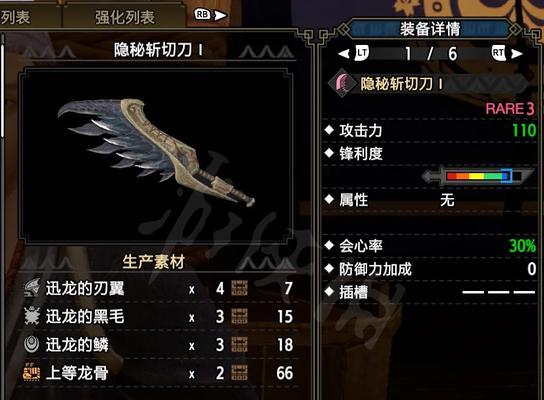Image resolution: width=544 pixels, height=400 pixels.
Task: Open the 强化列表 tab
Action: [x=125, y=17]
